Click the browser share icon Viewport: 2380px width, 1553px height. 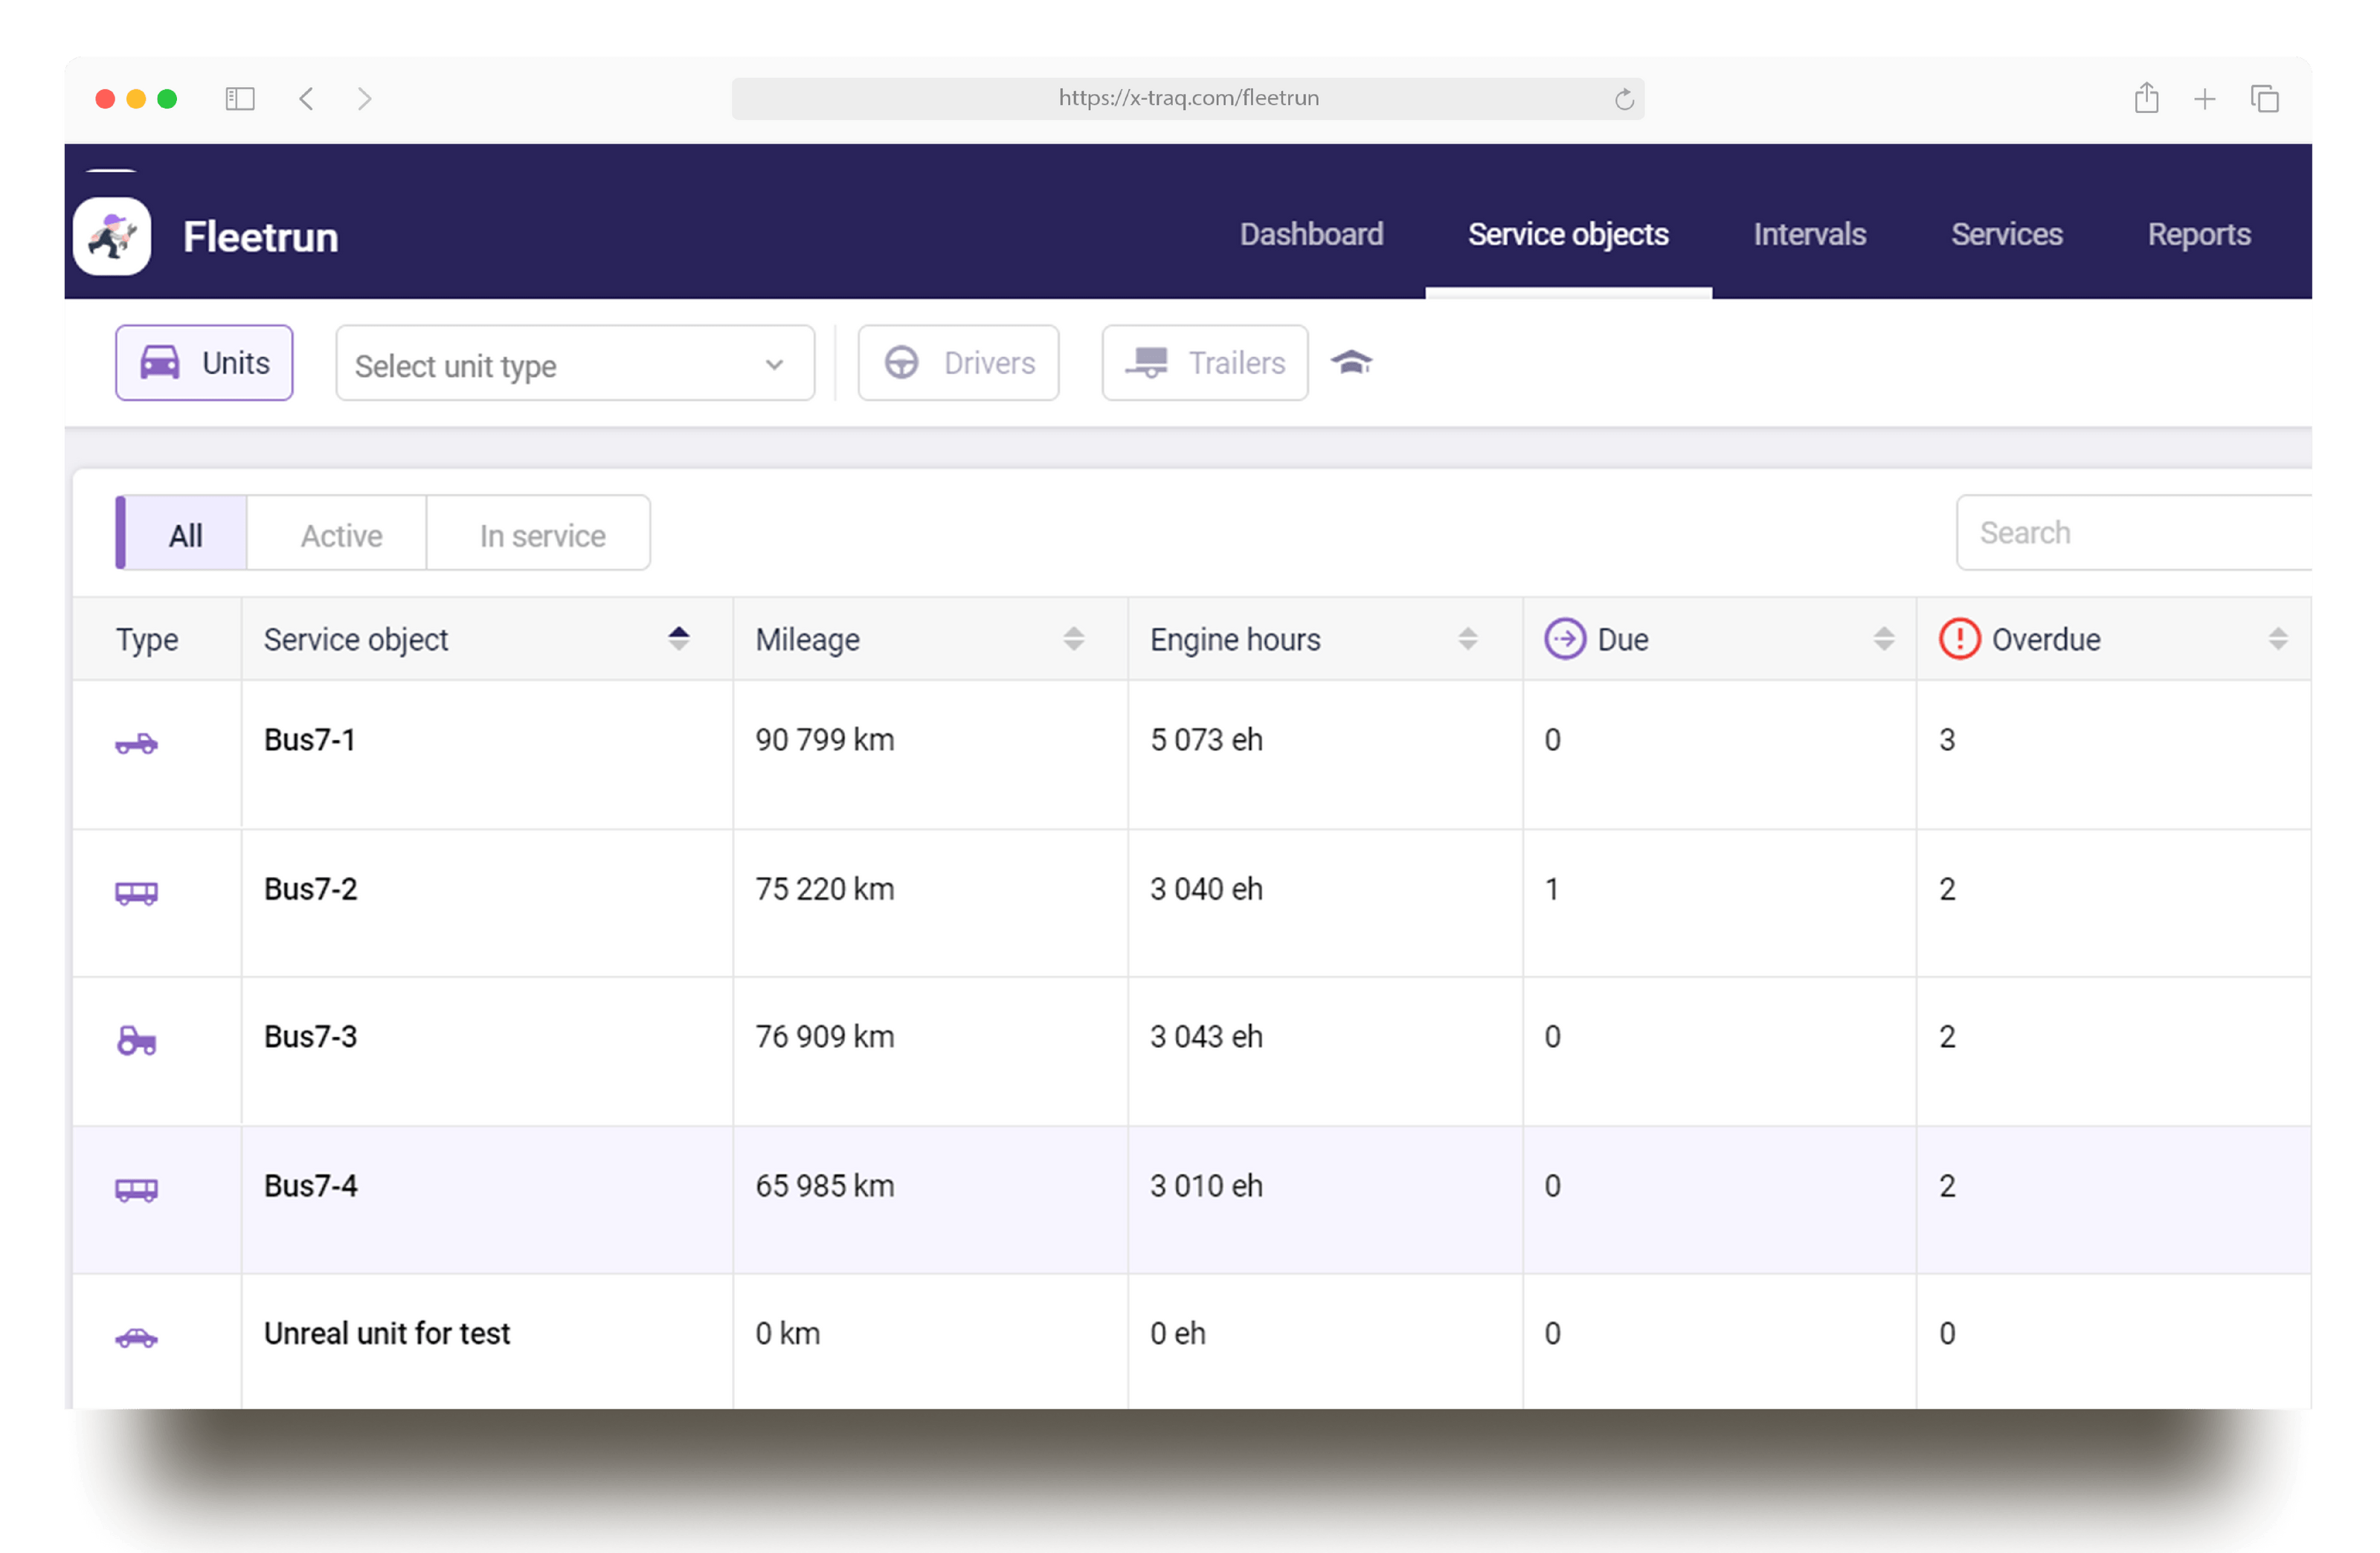pos(2146,98)
